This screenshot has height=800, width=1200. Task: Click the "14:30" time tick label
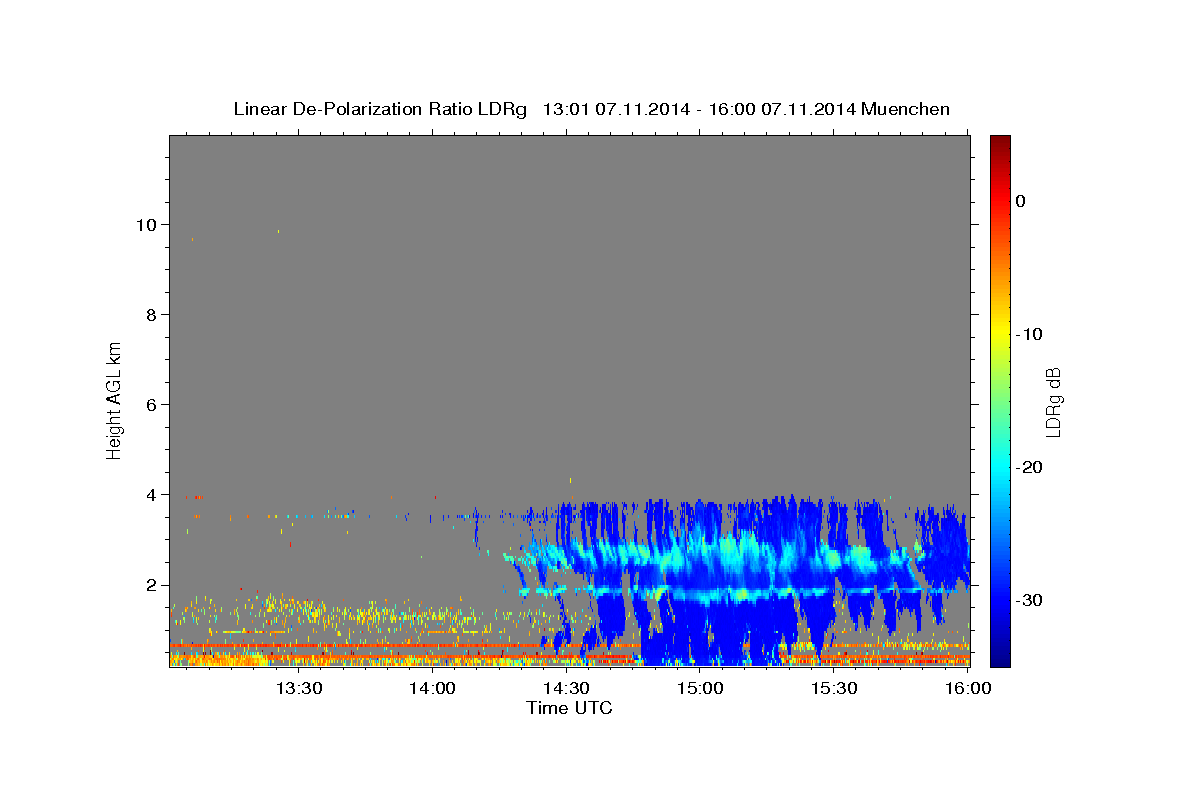click(566, 688)
